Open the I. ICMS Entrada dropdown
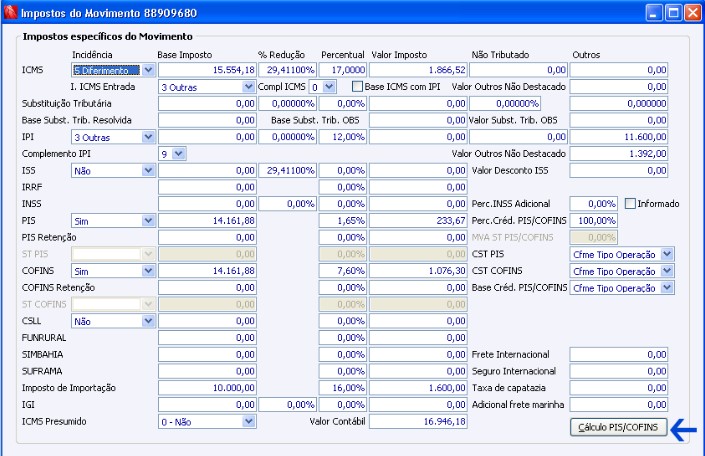The height and width of the screenshot is (456, 705). point(248,87)
